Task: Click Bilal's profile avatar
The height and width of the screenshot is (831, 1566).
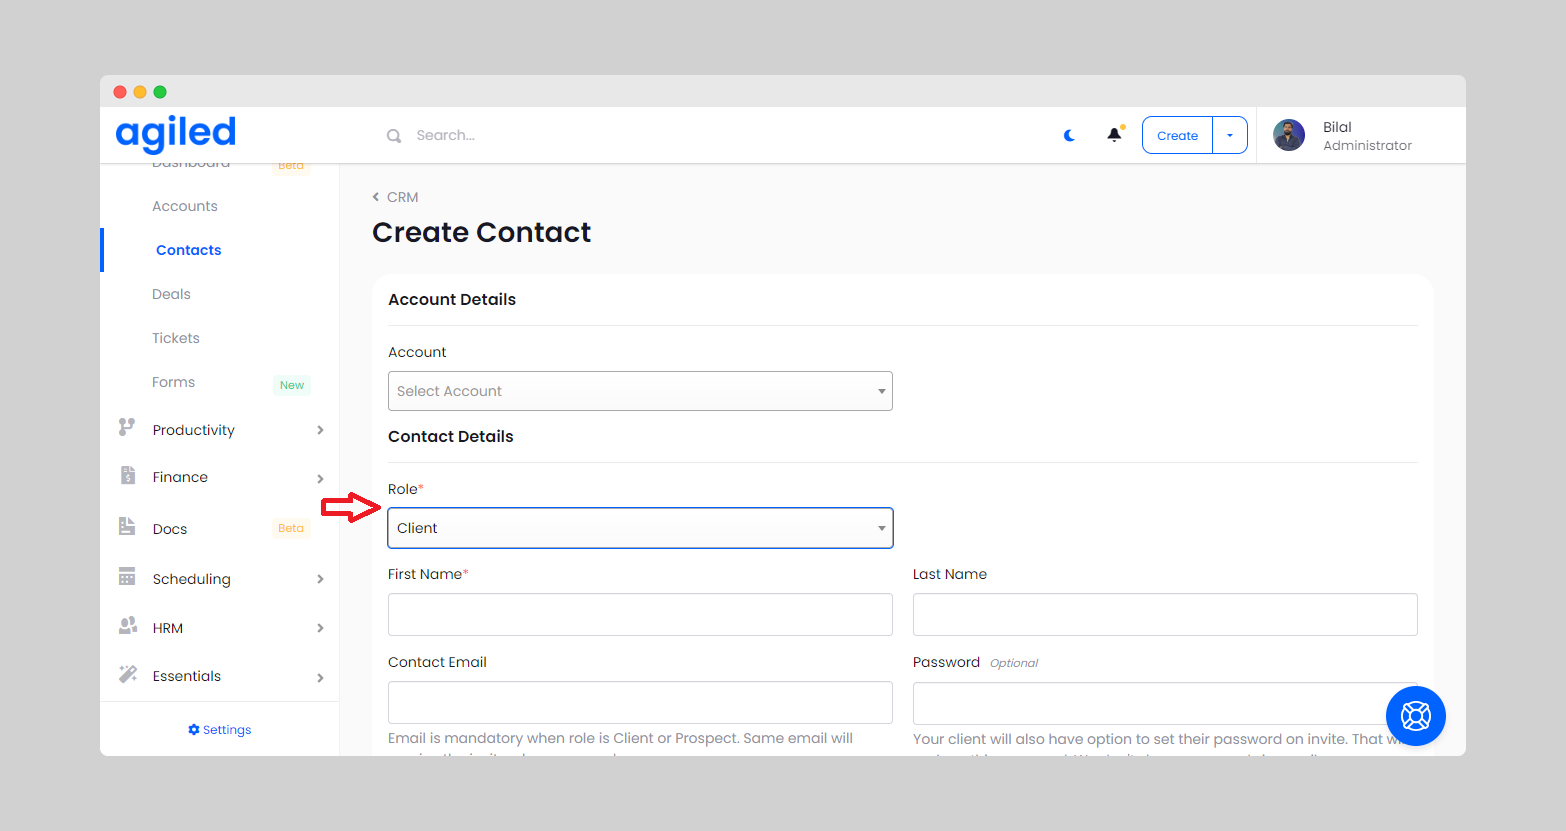Action: (1289, 135)
